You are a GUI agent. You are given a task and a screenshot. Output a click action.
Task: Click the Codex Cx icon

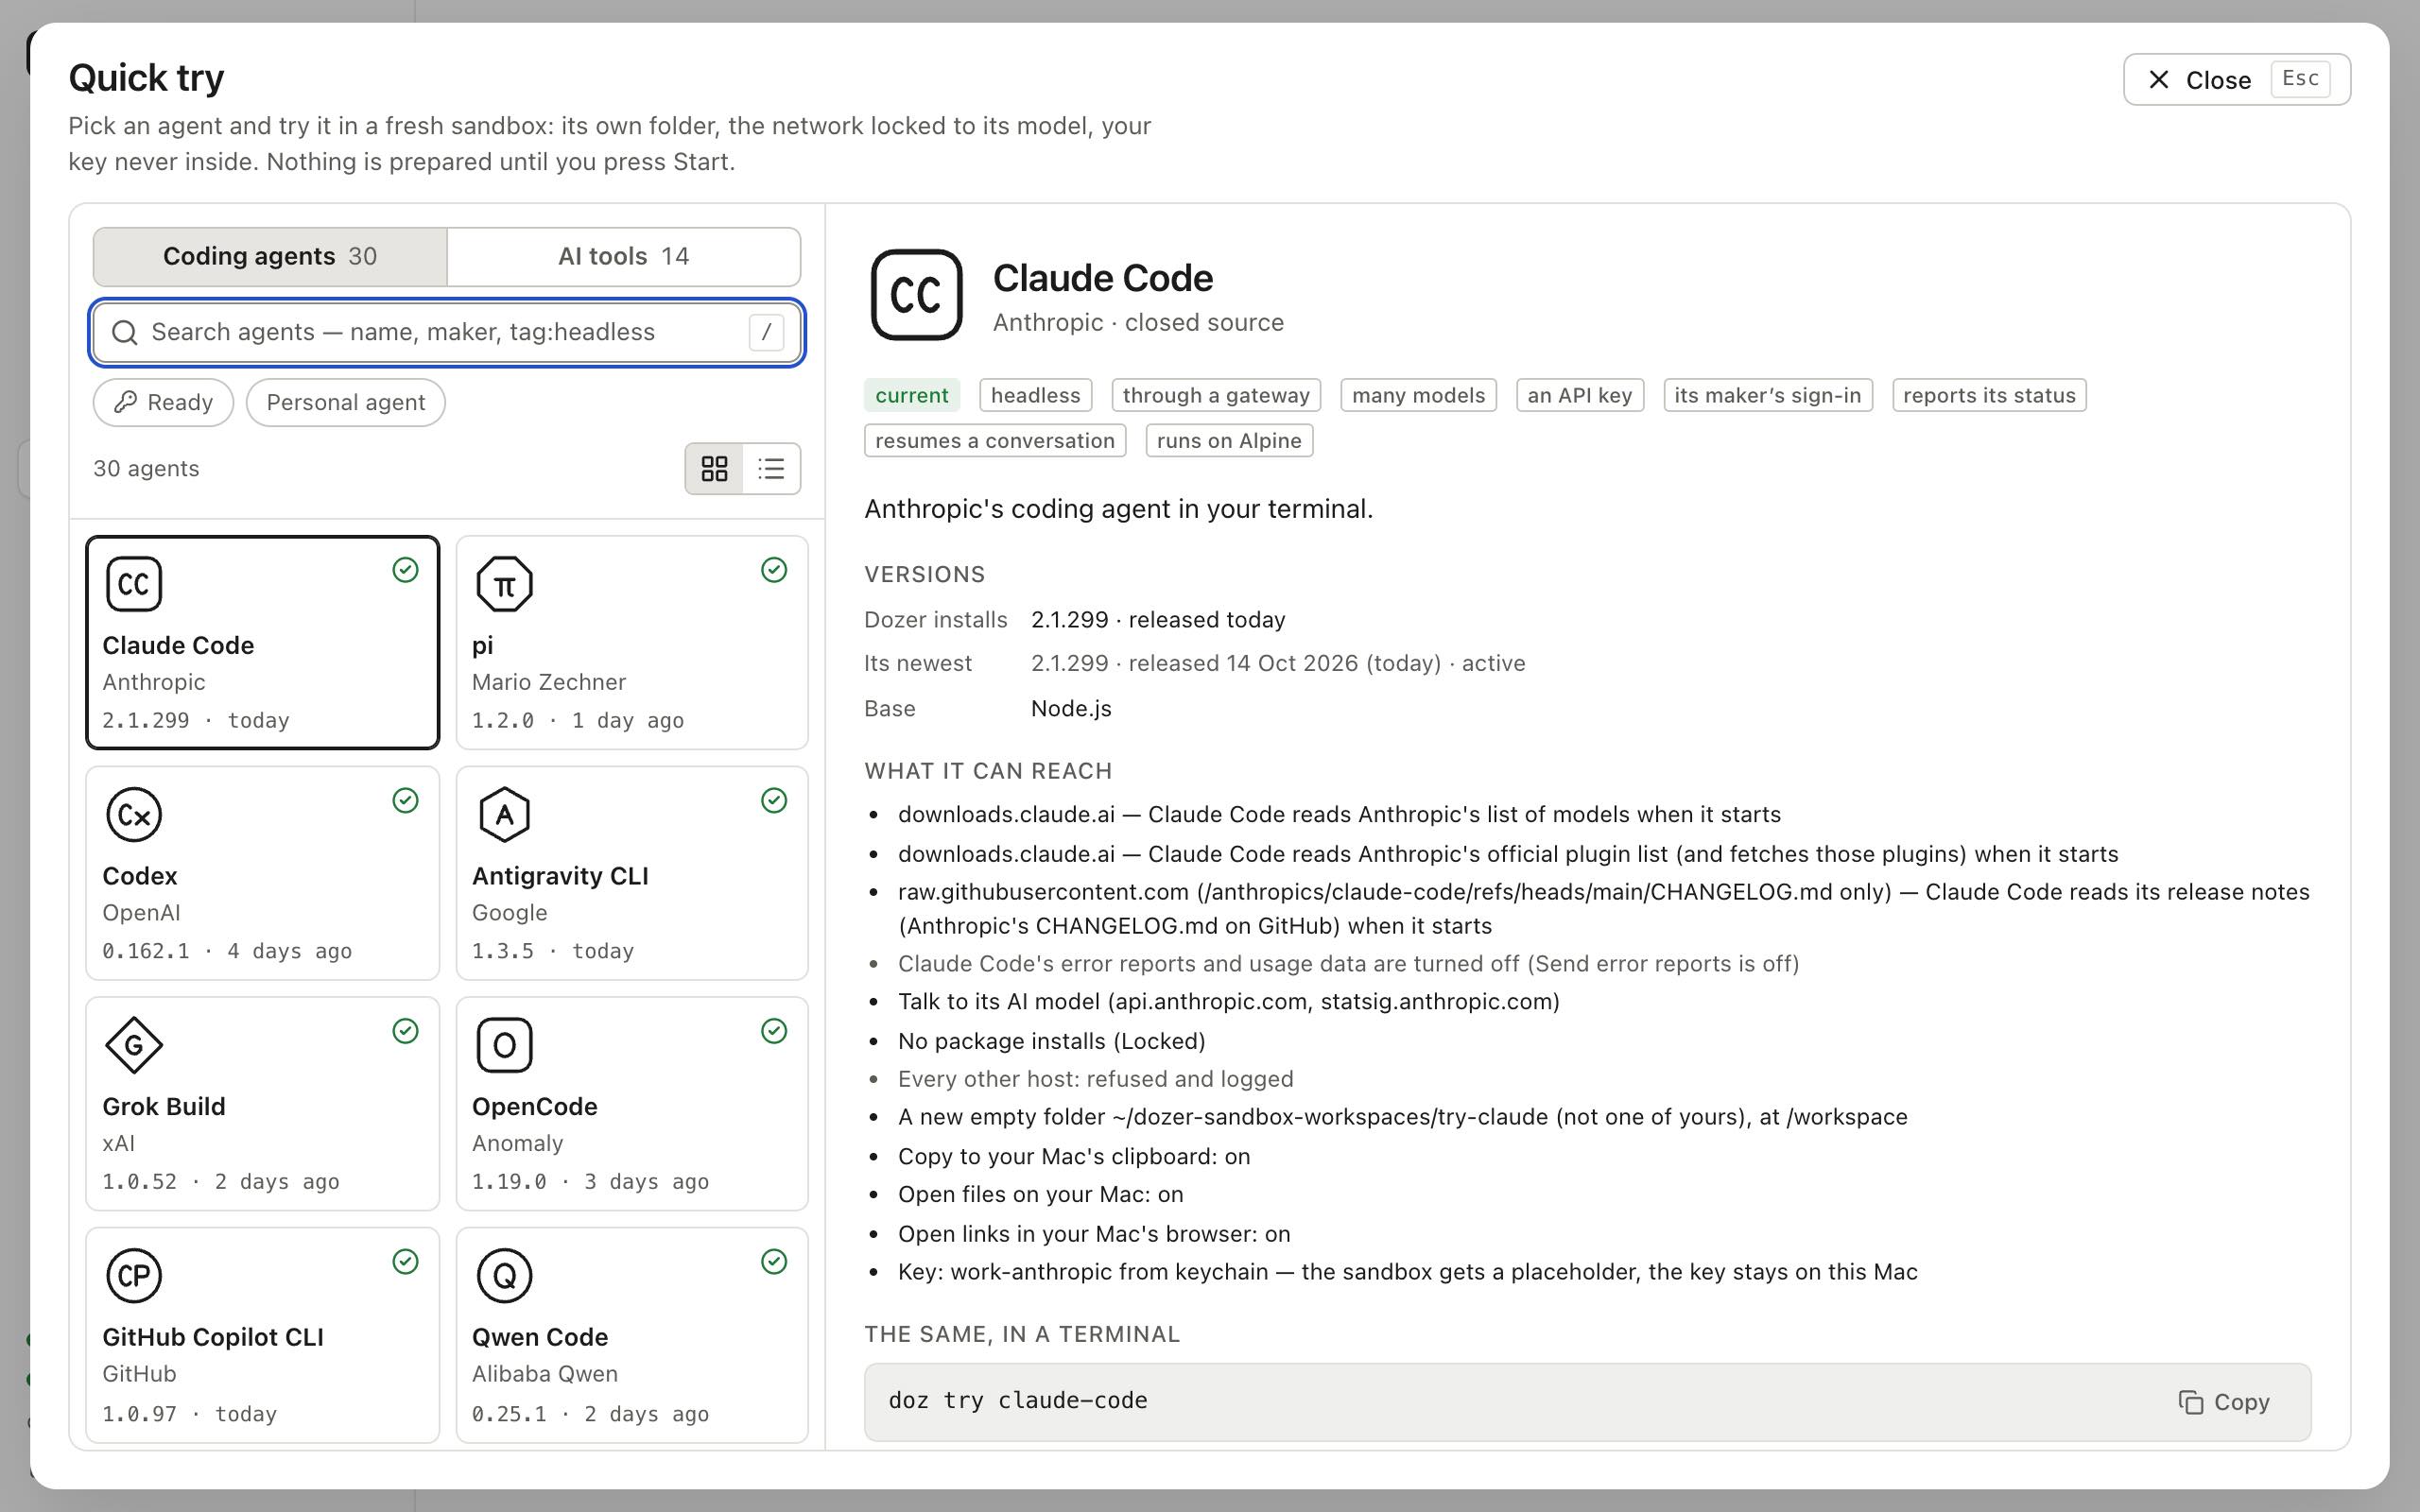point(133,815)
